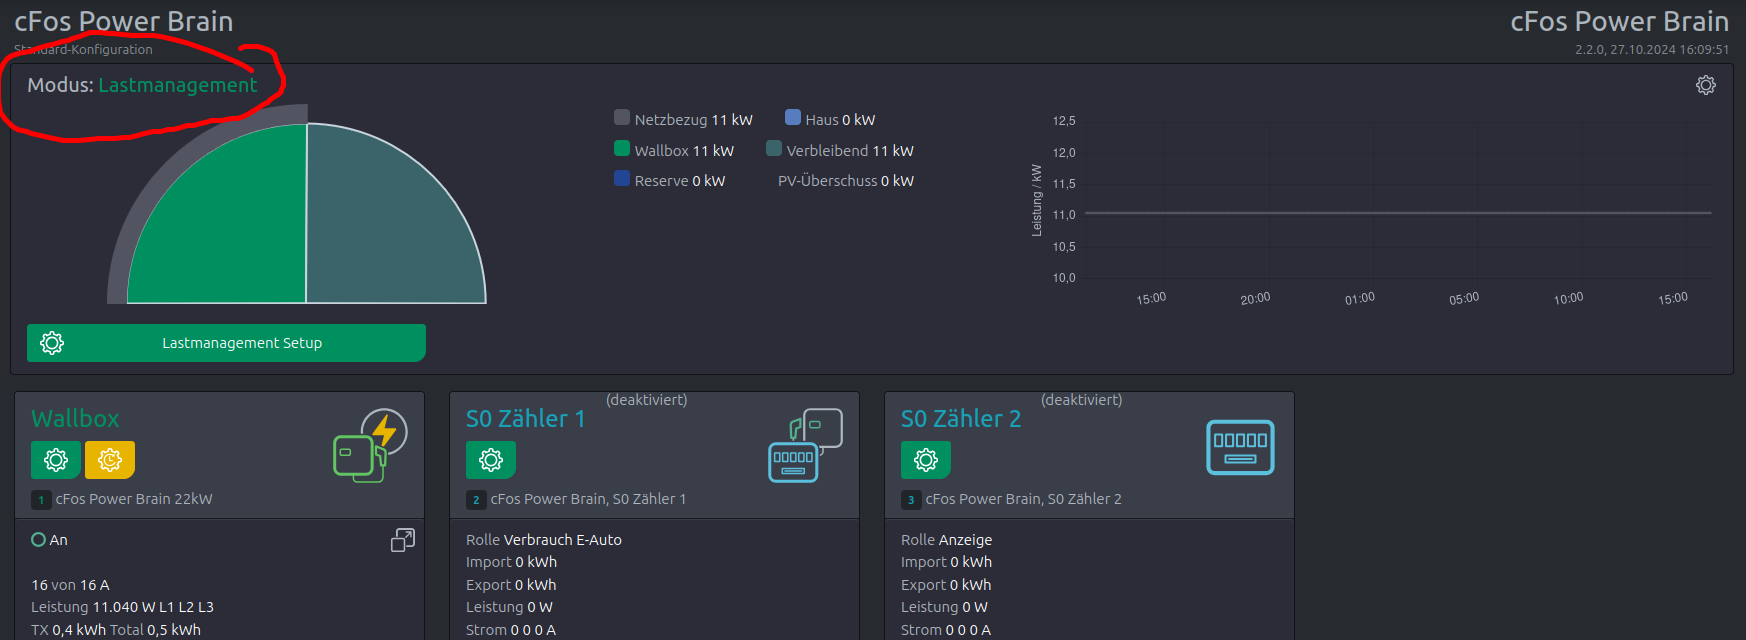Image resolution: width=1746 pixels, height=640 pixels.
Task: Open Wallbox yellow gear settings
Action: pos(110,460)
